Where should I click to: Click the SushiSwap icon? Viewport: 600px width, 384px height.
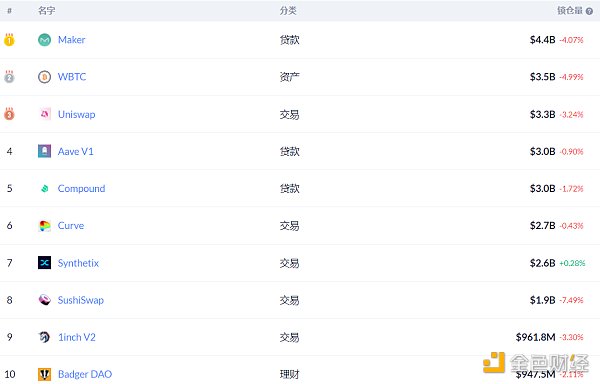(45, 300)
